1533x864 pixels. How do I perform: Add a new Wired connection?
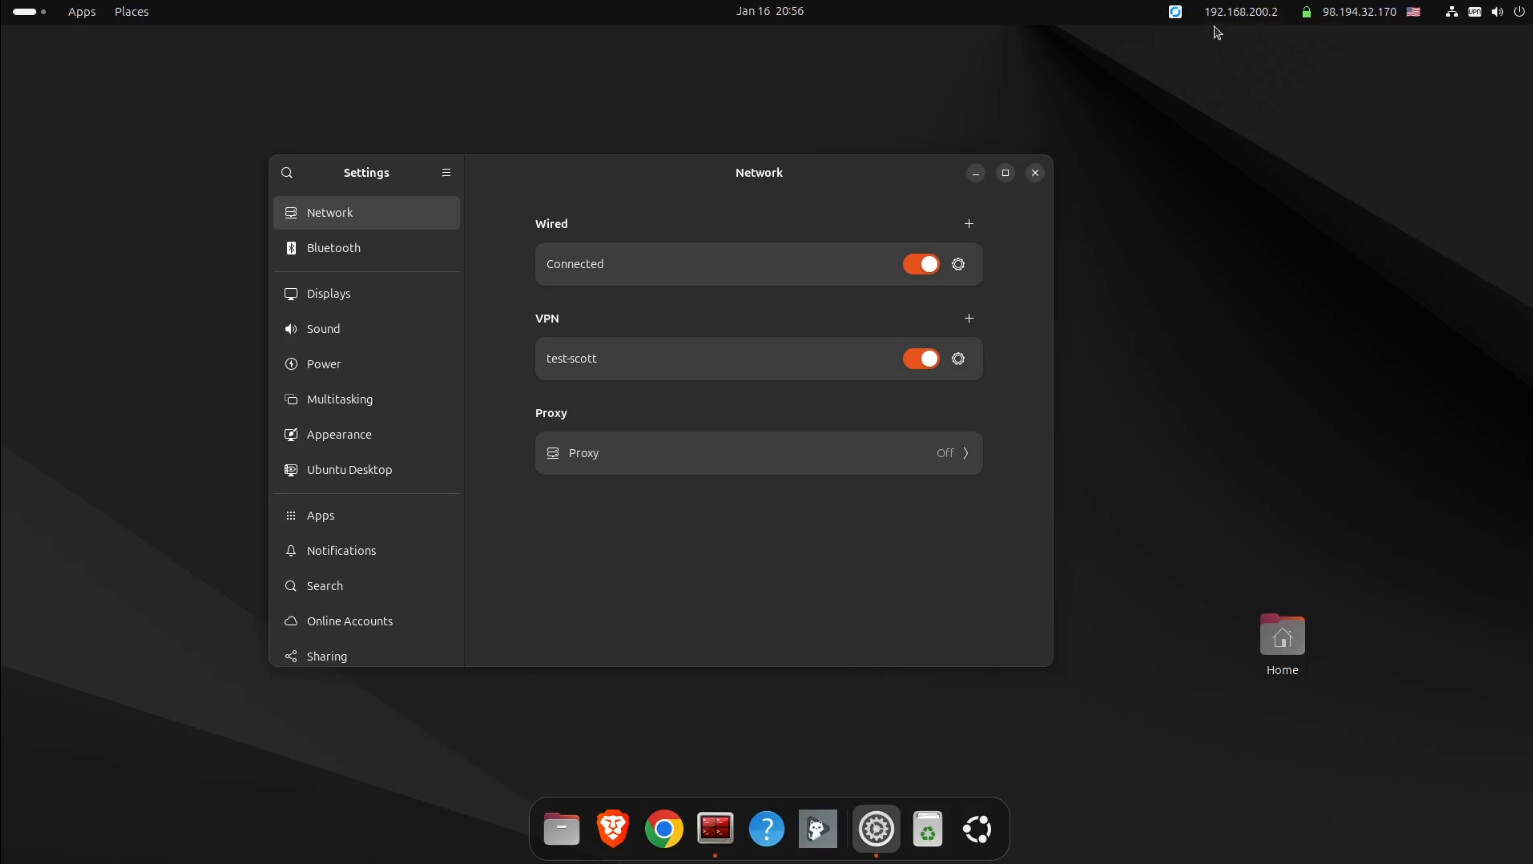point(968,224)
